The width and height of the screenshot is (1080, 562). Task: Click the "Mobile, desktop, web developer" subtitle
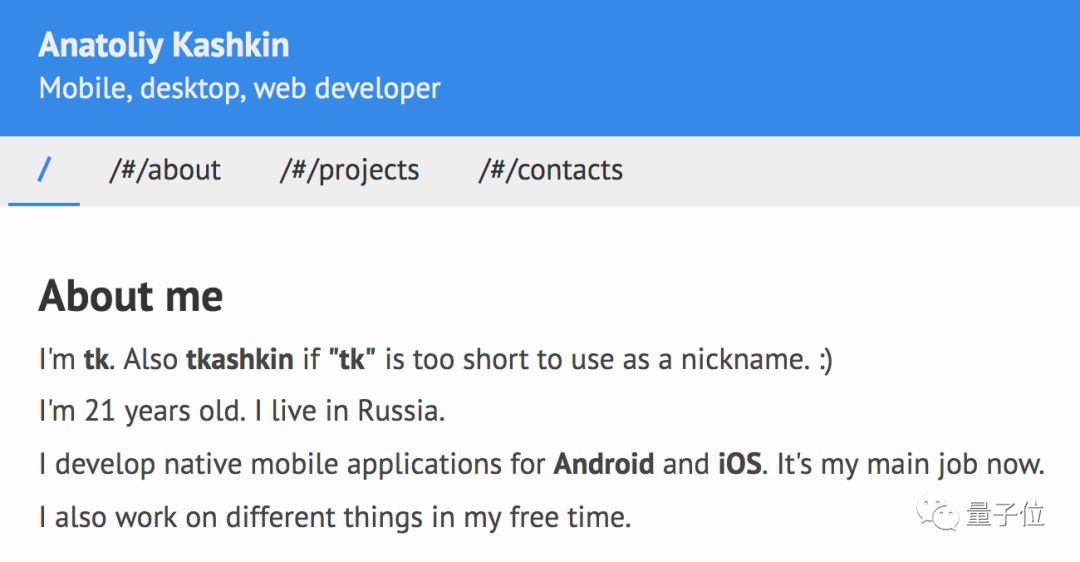[239, 89]
